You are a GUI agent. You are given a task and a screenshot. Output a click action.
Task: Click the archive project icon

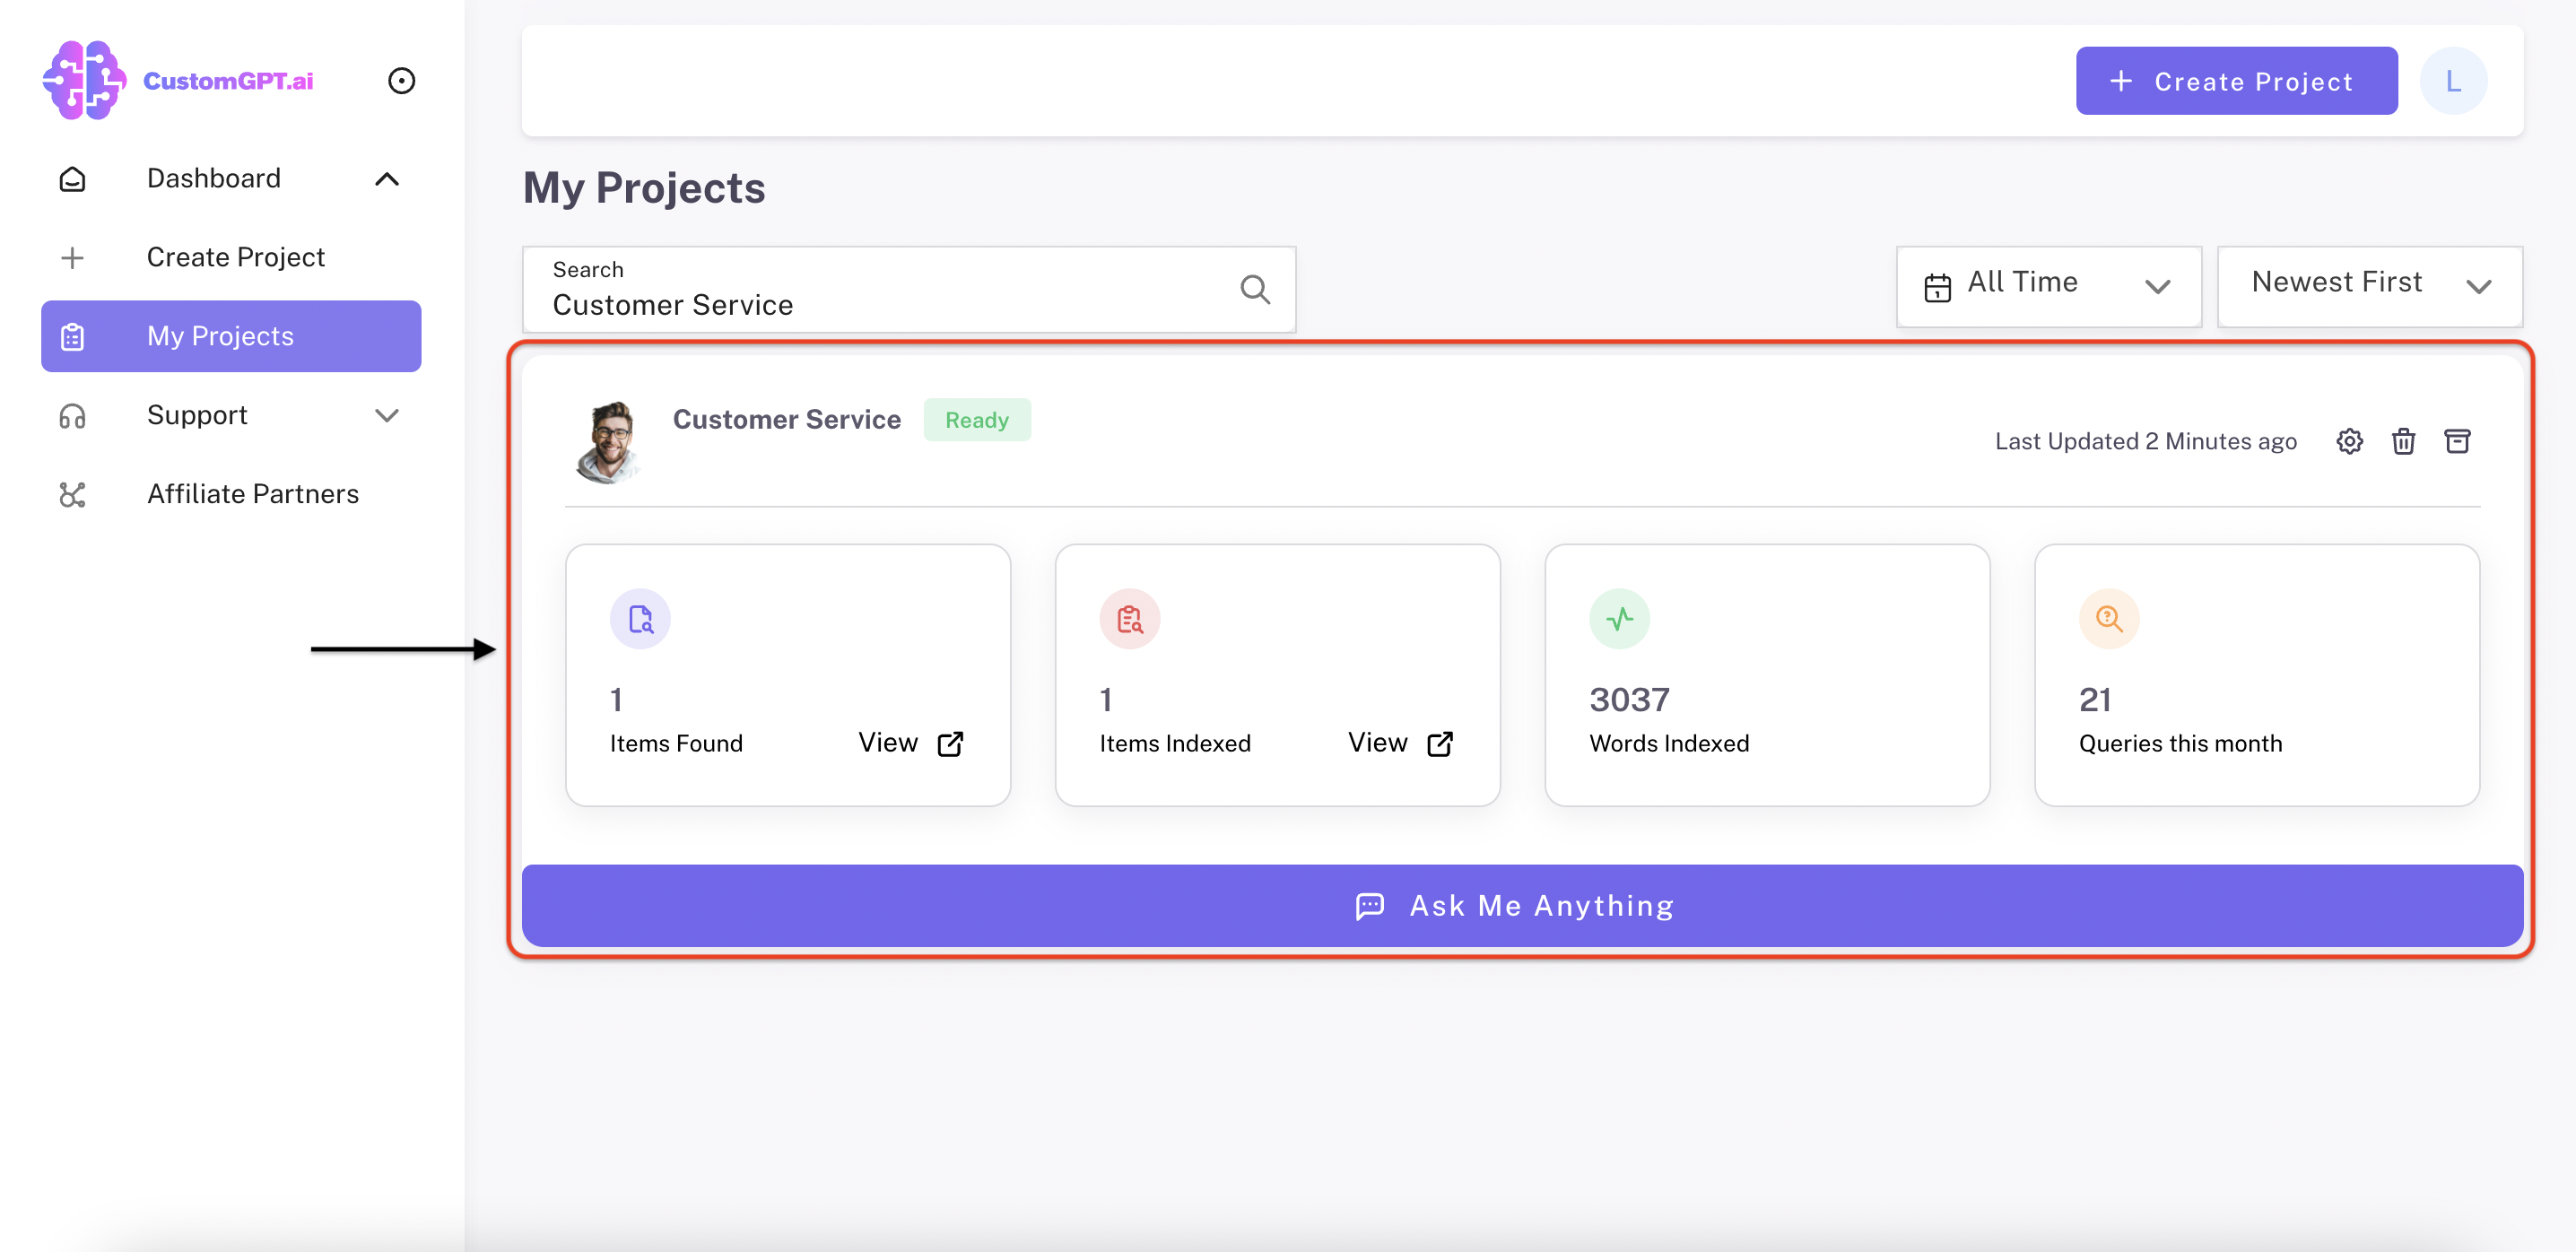click(x=2457, y=441)
